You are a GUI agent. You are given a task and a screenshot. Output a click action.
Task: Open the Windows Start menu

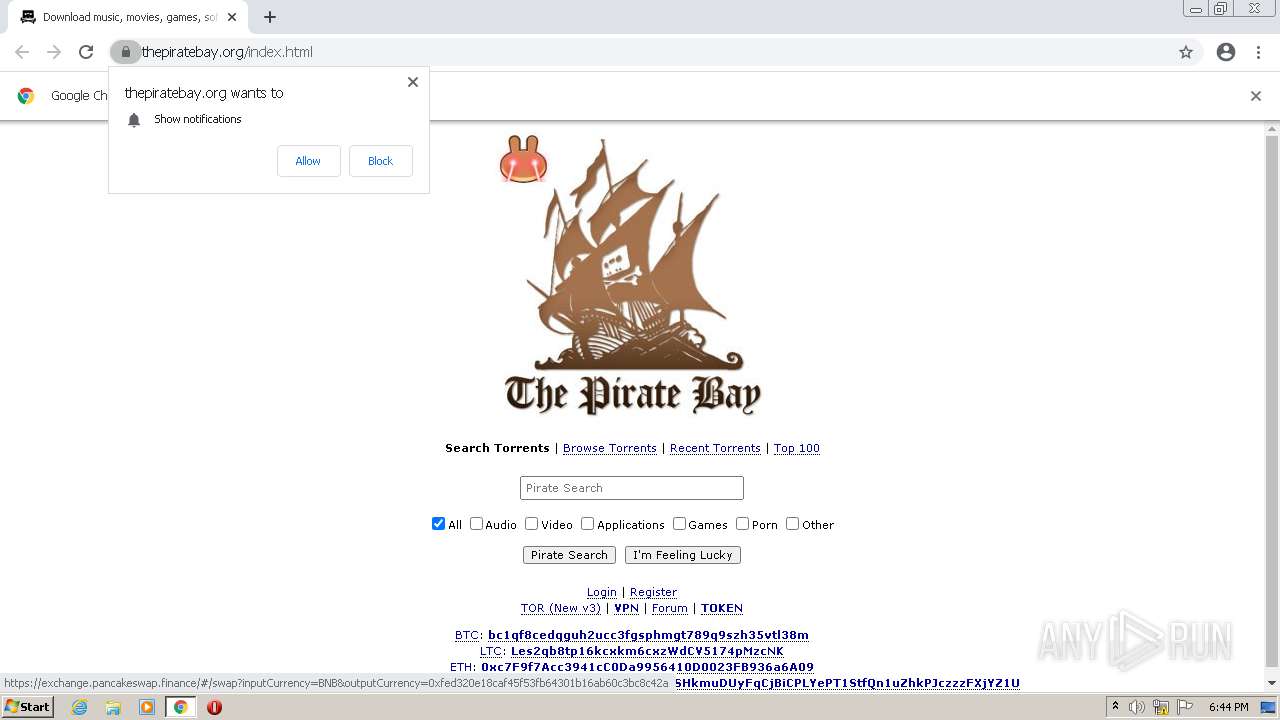27,707
